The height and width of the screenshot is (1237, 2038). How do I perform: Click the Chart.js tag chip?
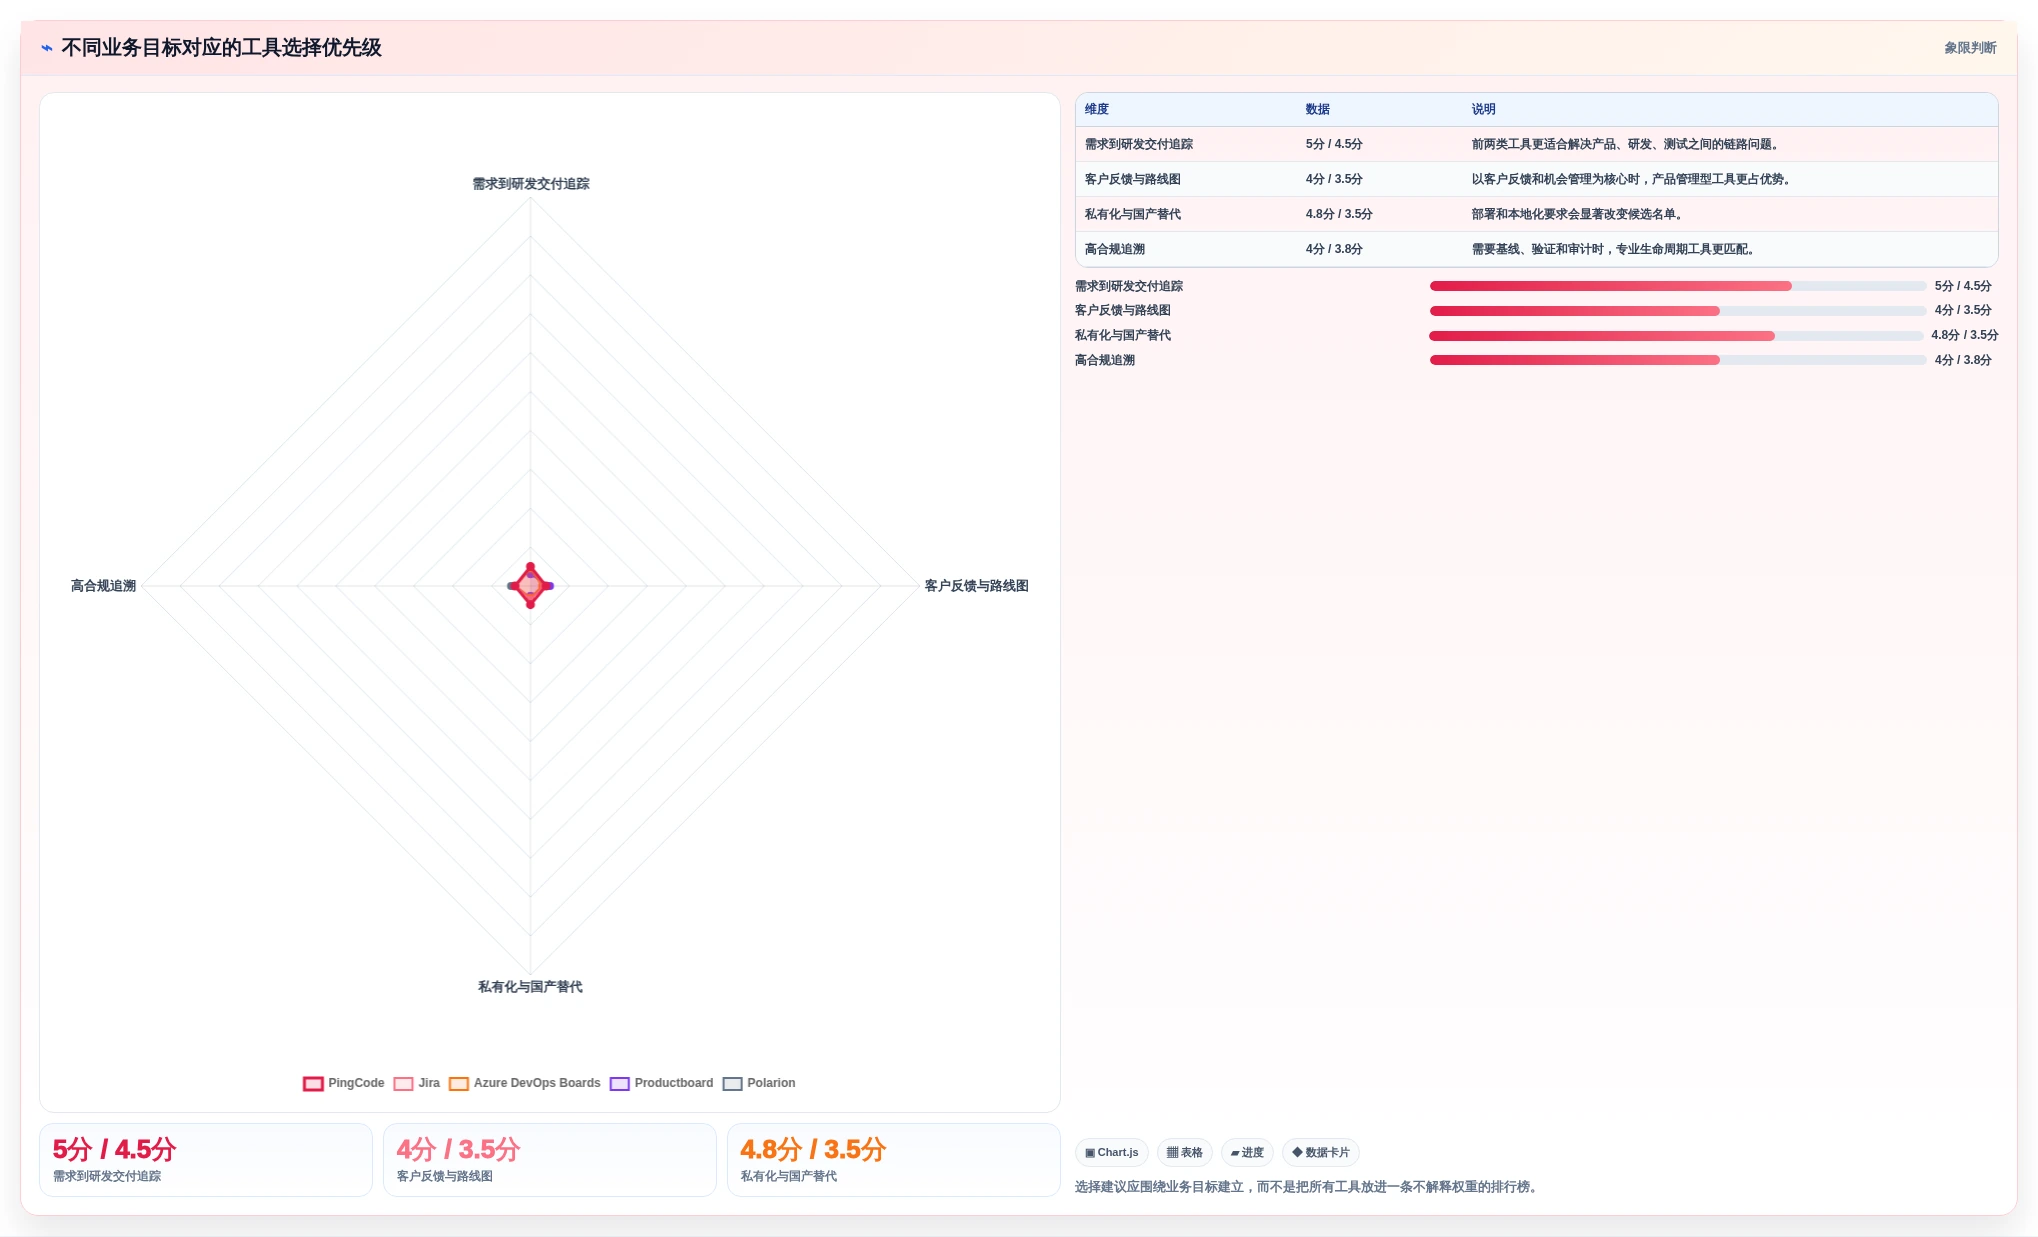tap(1112, 1152)
